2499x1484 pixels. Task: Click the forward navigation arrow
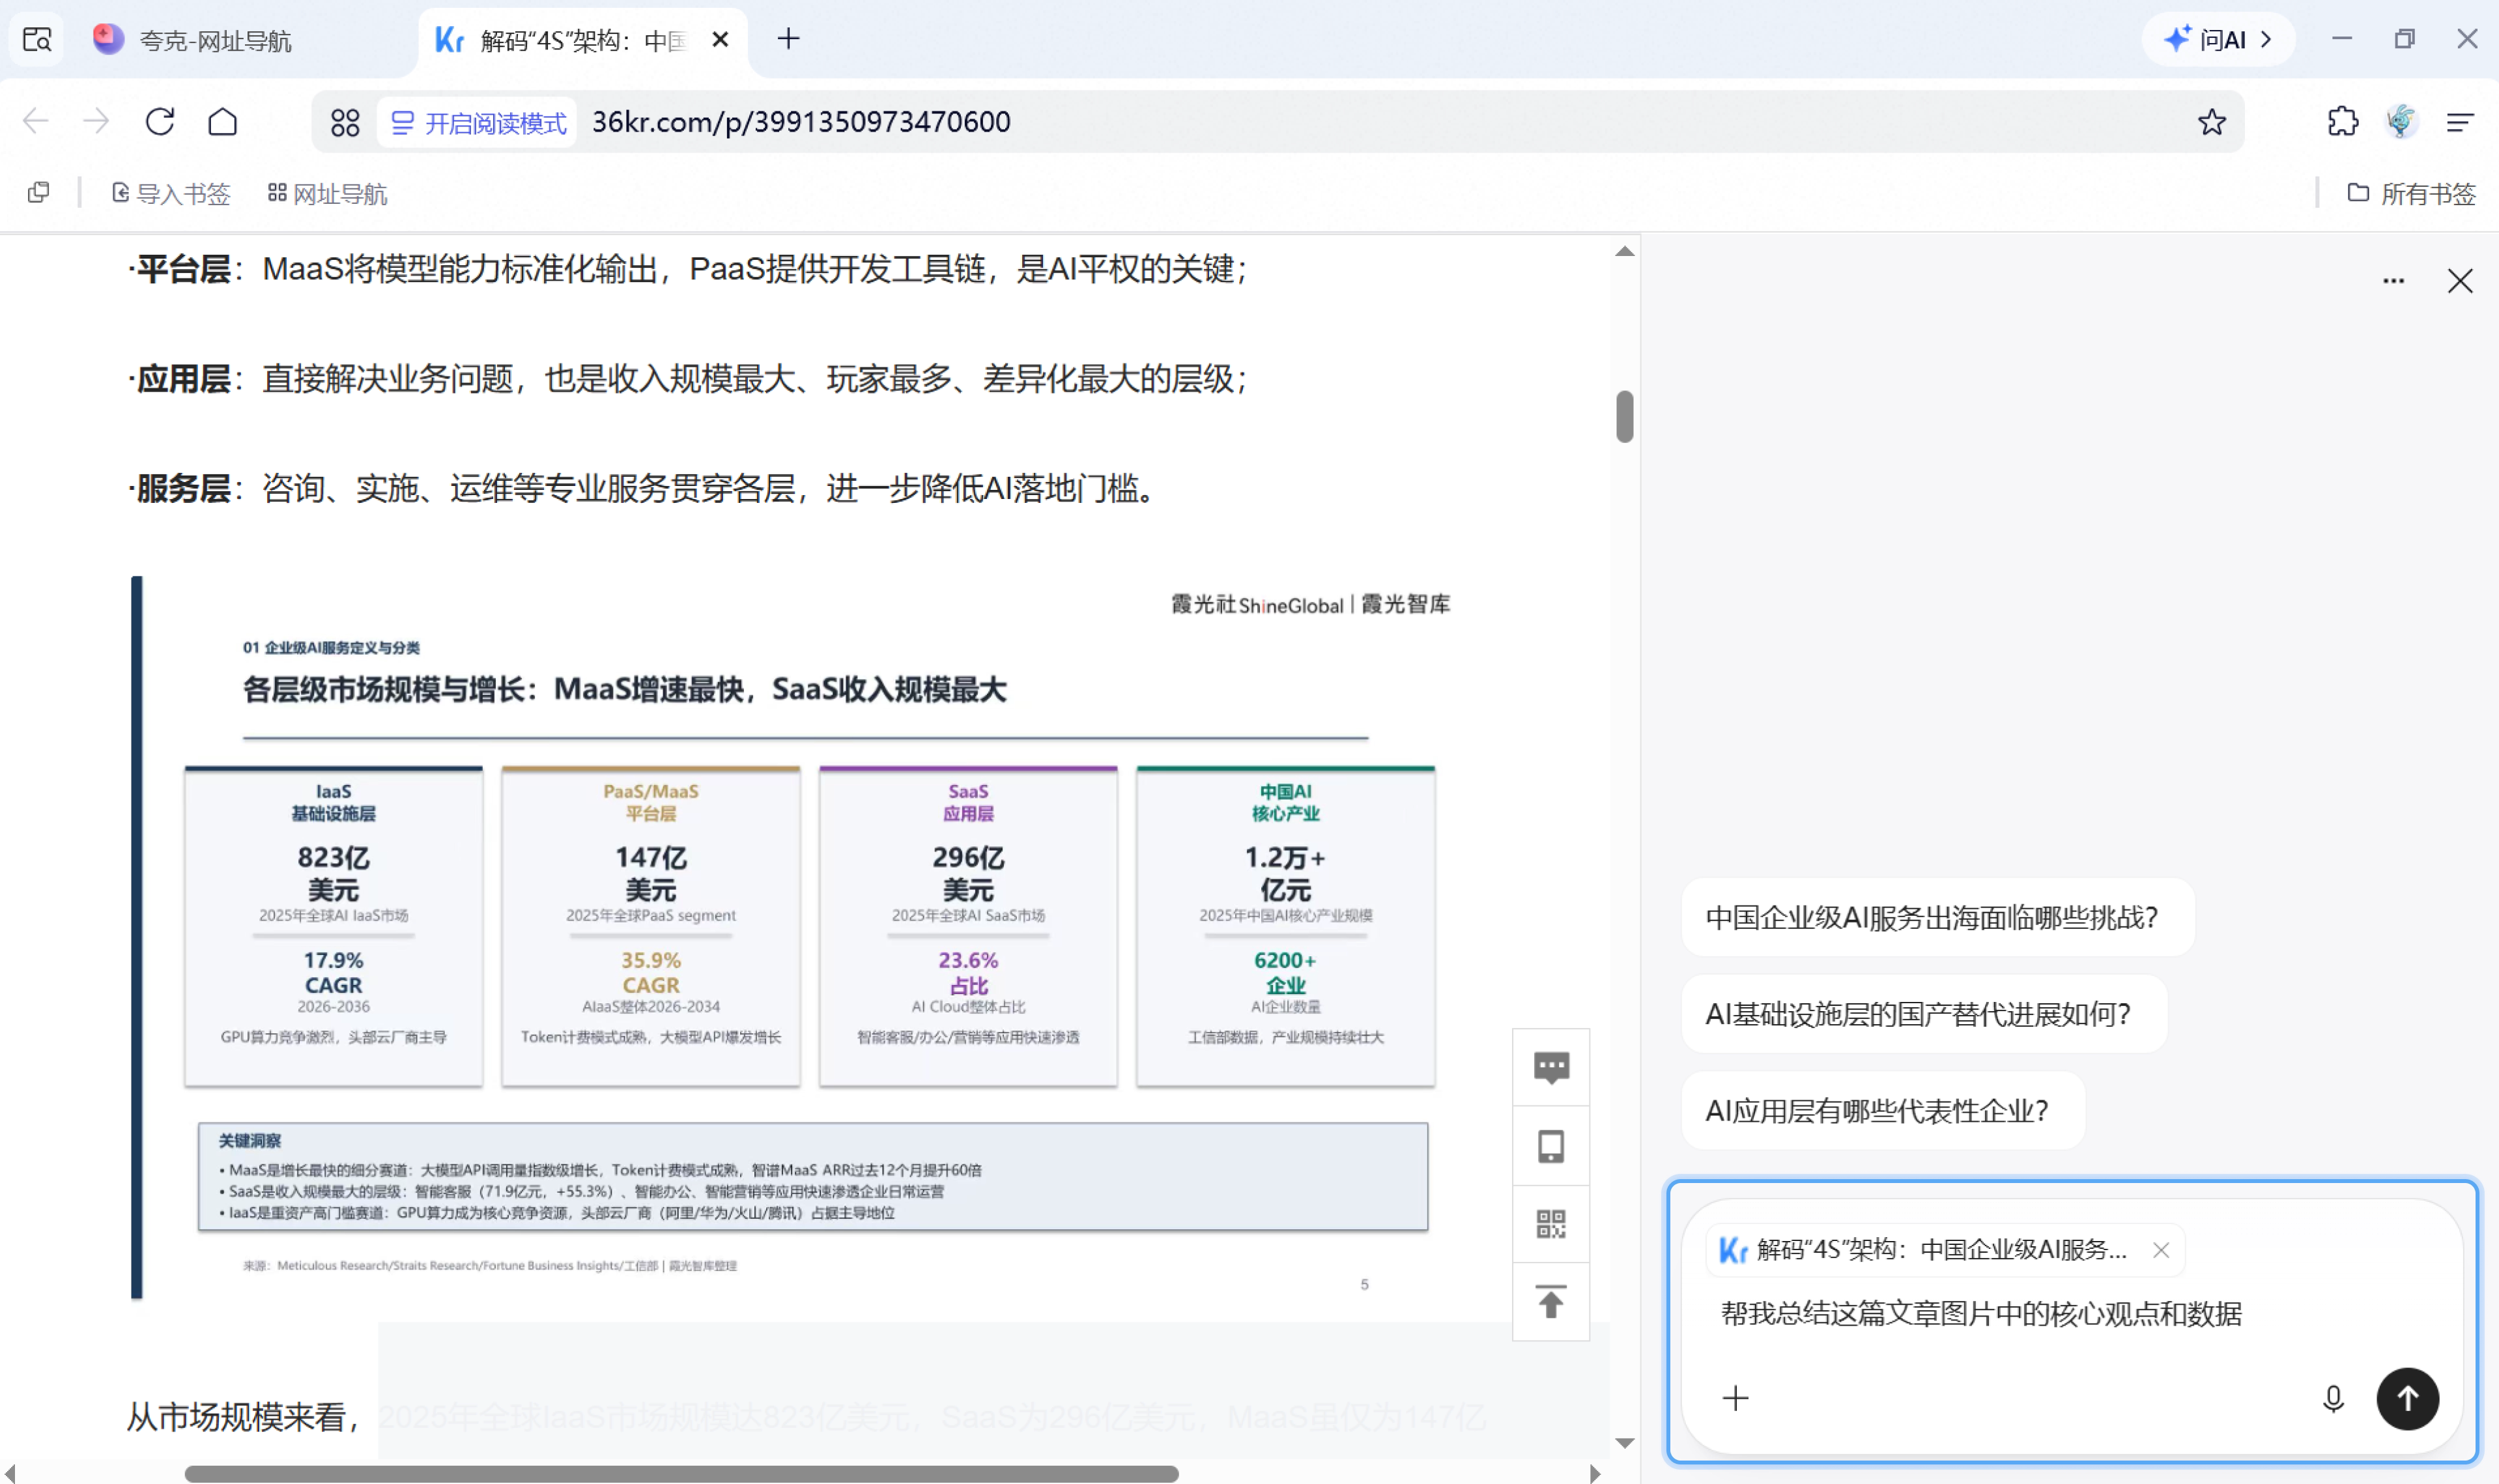(97, 122)
